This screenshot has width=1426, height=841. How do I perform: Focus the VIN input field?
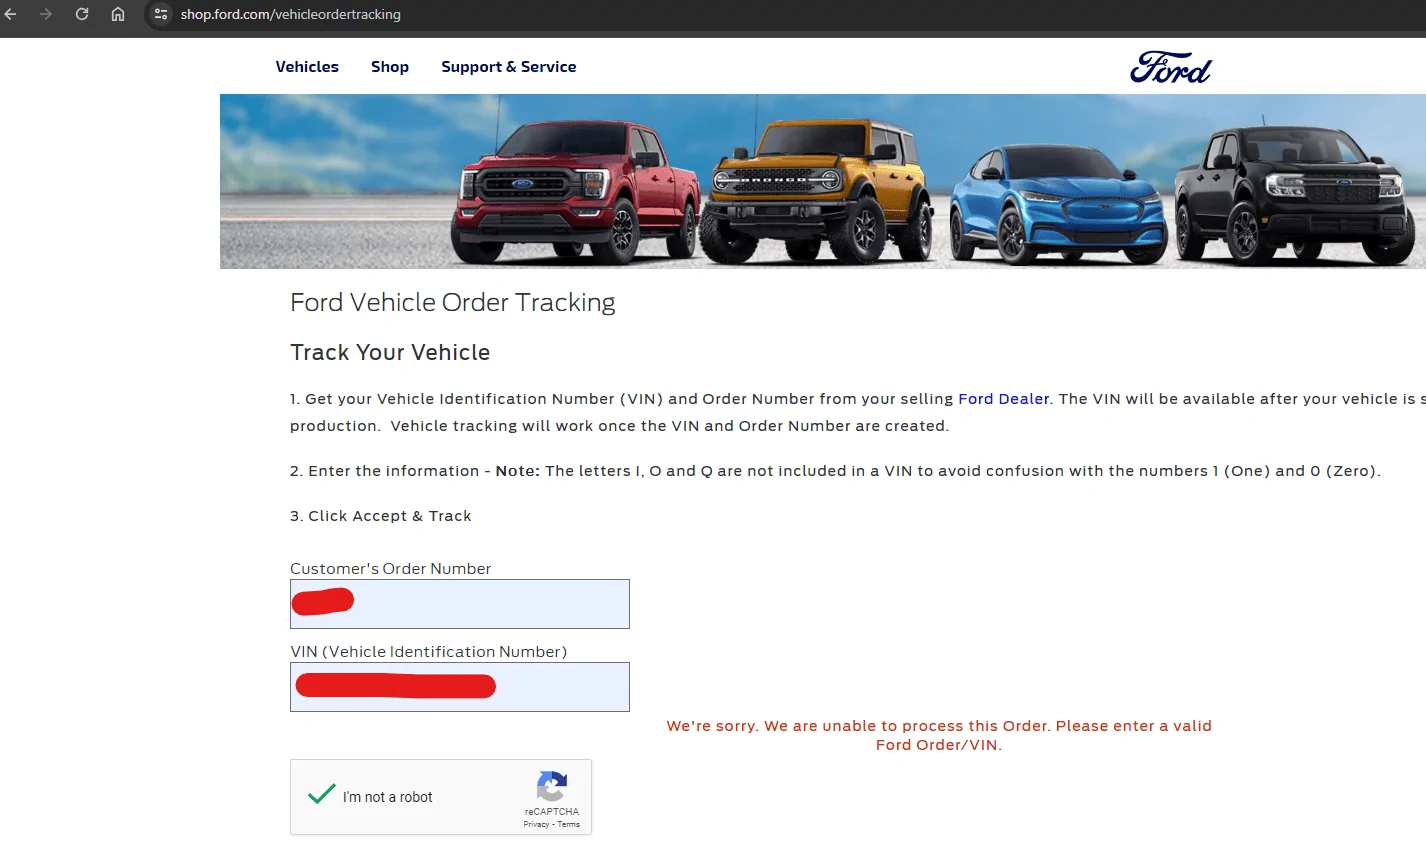click(460, 687)
